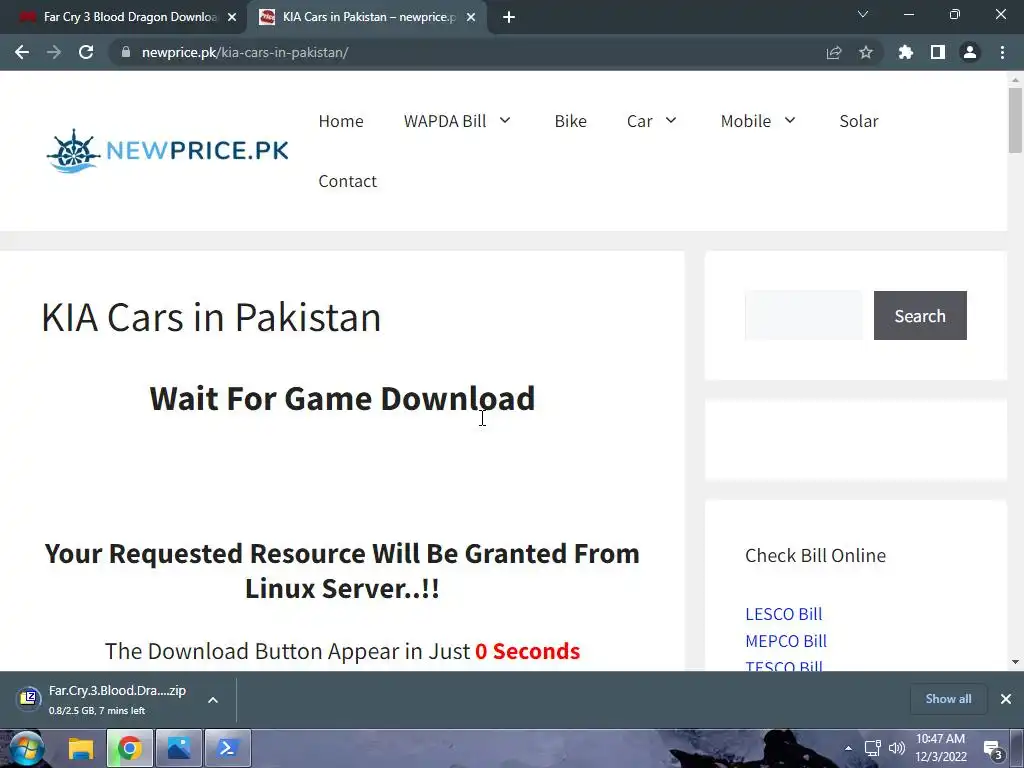Viewport: 1024px width, 768px height.
Task: View site info via lock icon
Action: (126, 52)
